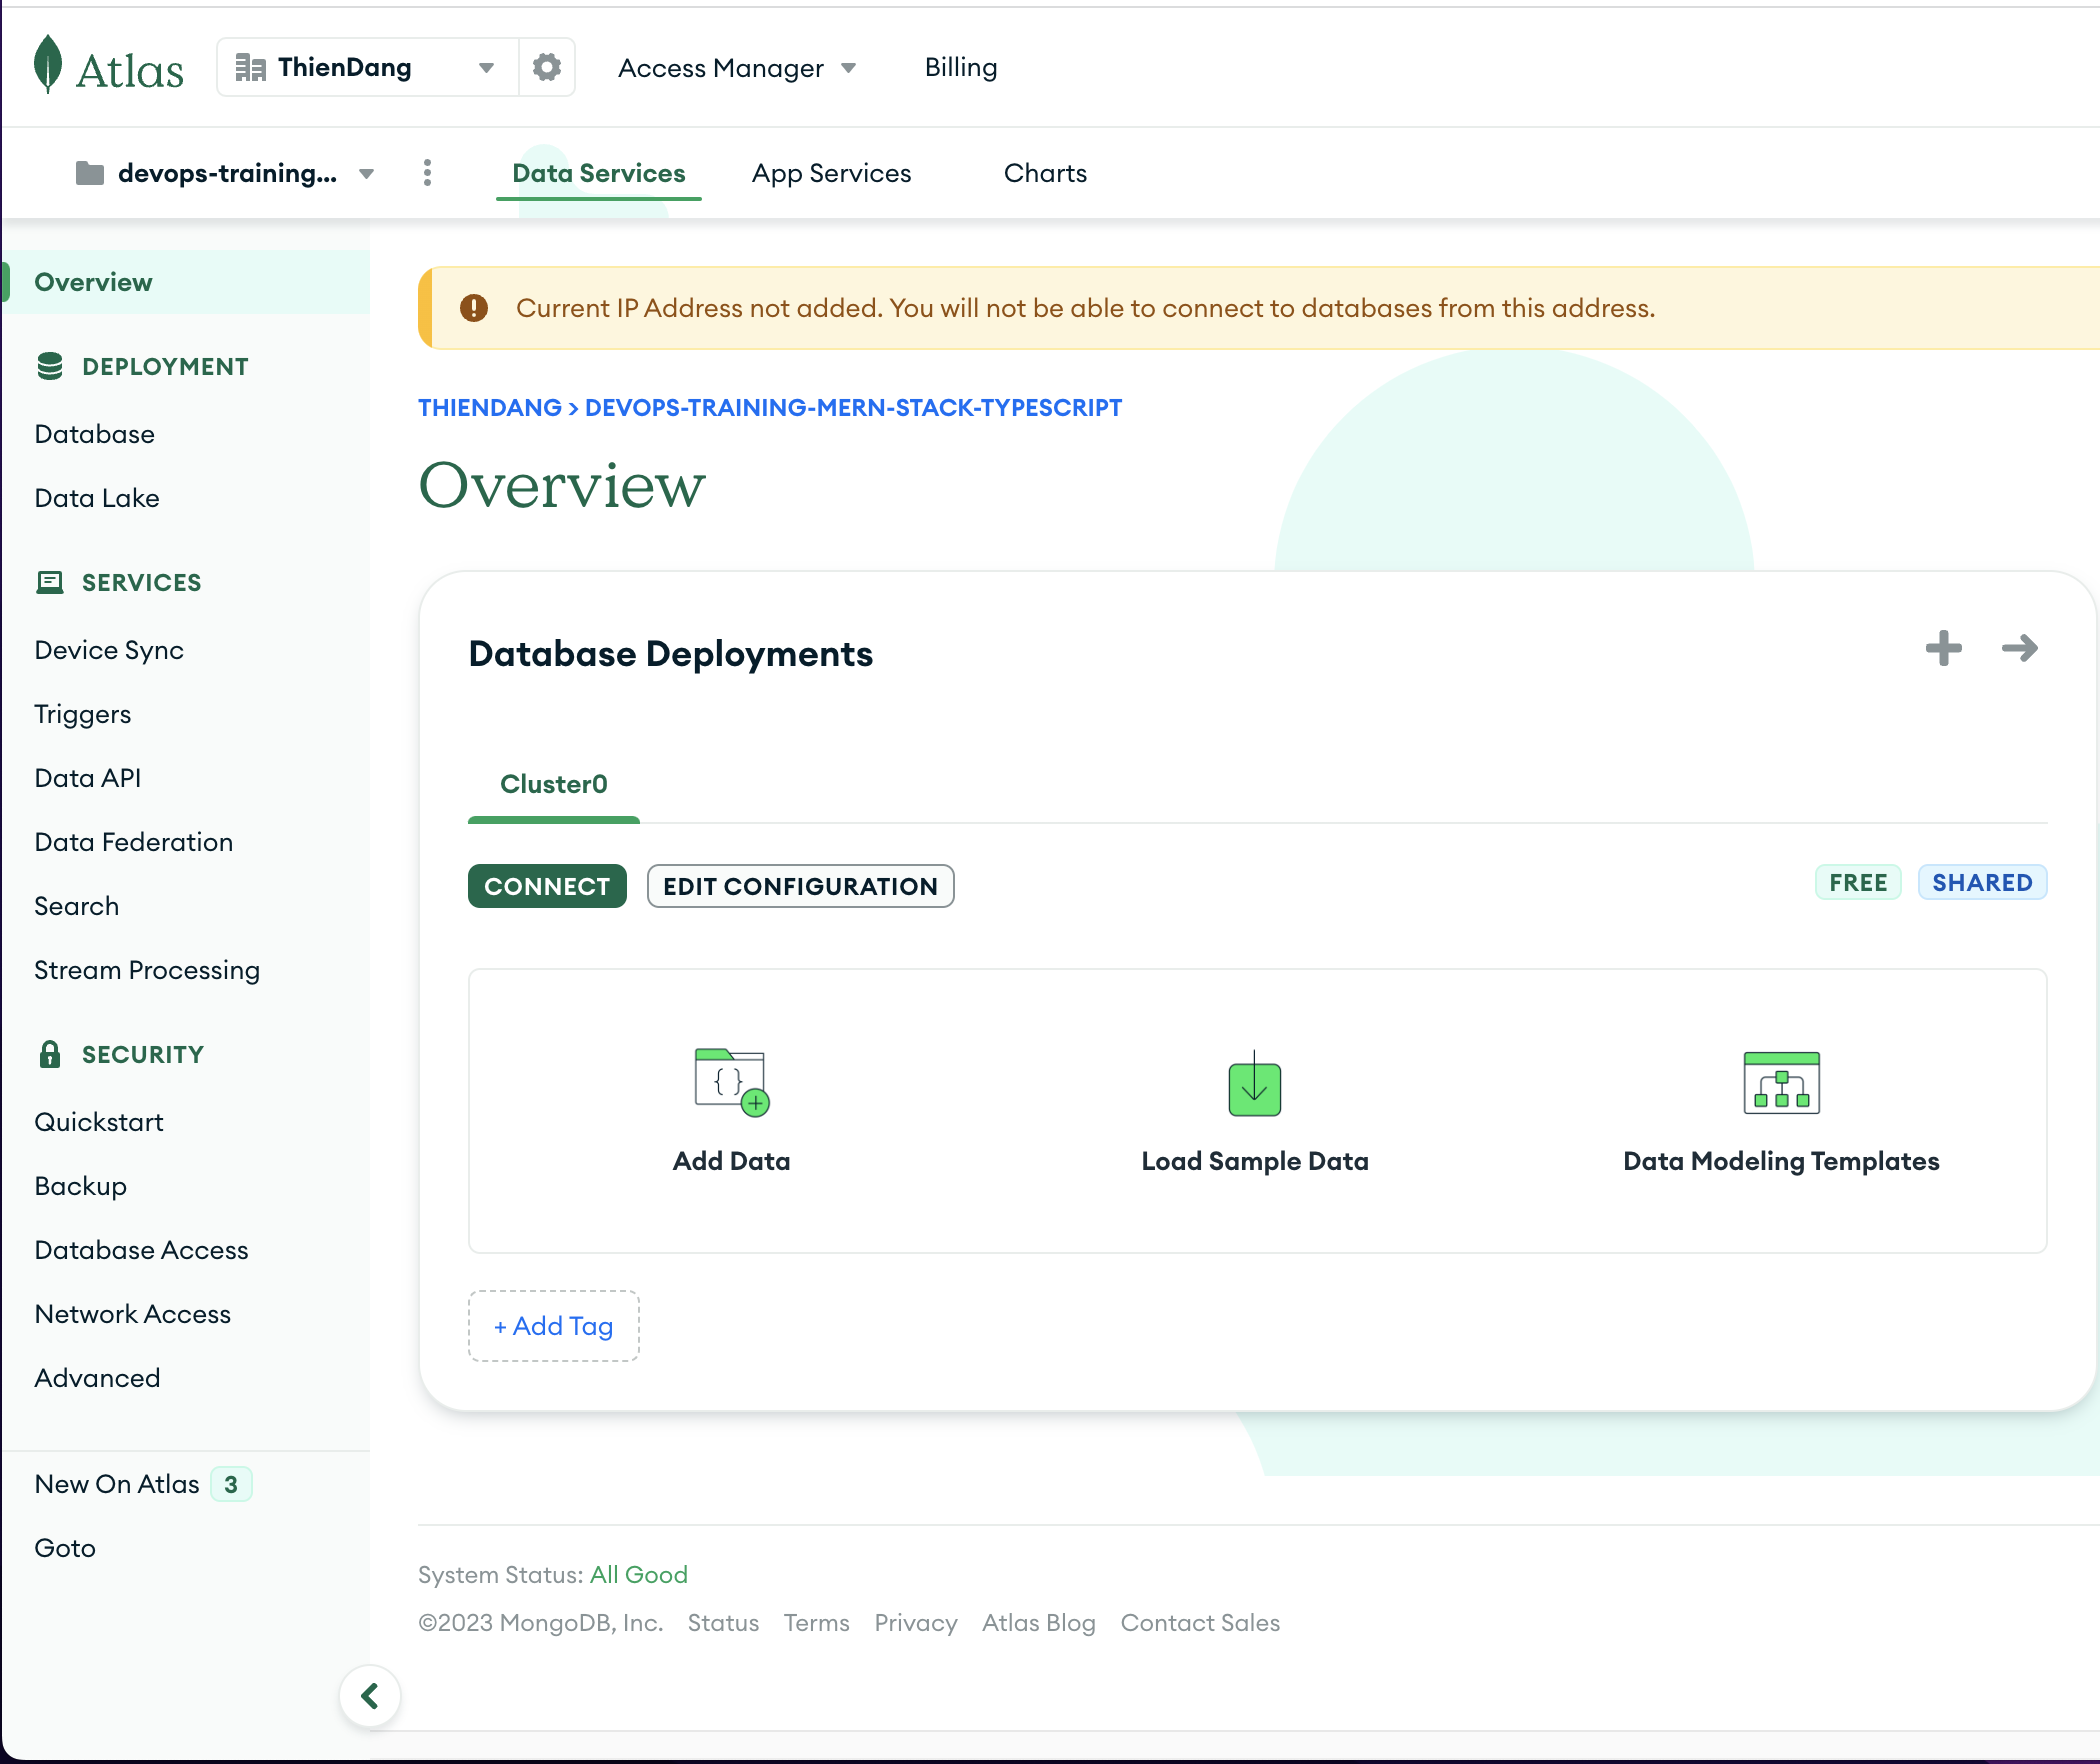Click the Services section icon
The image size is (2100, 1764).
(50, 582)
